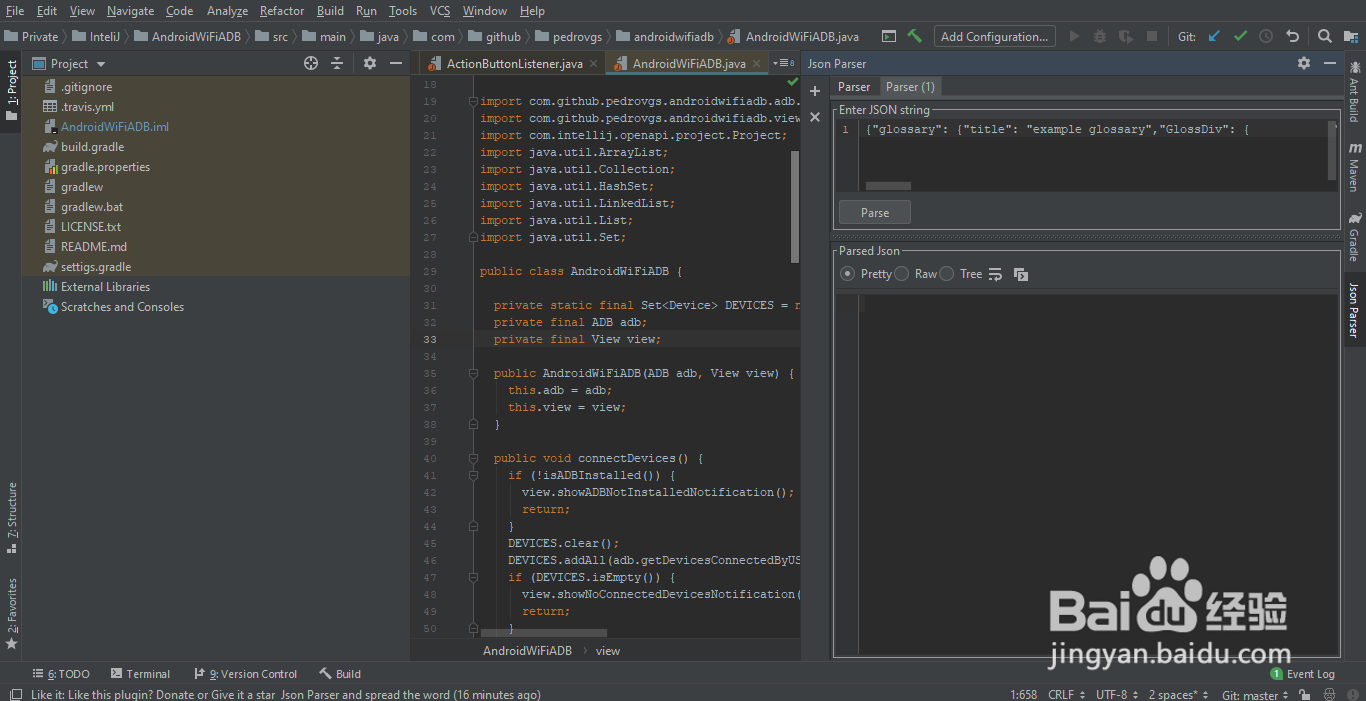The width and height of the screenshot is (1366, 701).
Task: Click the JSON string horizontal scrollbar
Action: 888,186
